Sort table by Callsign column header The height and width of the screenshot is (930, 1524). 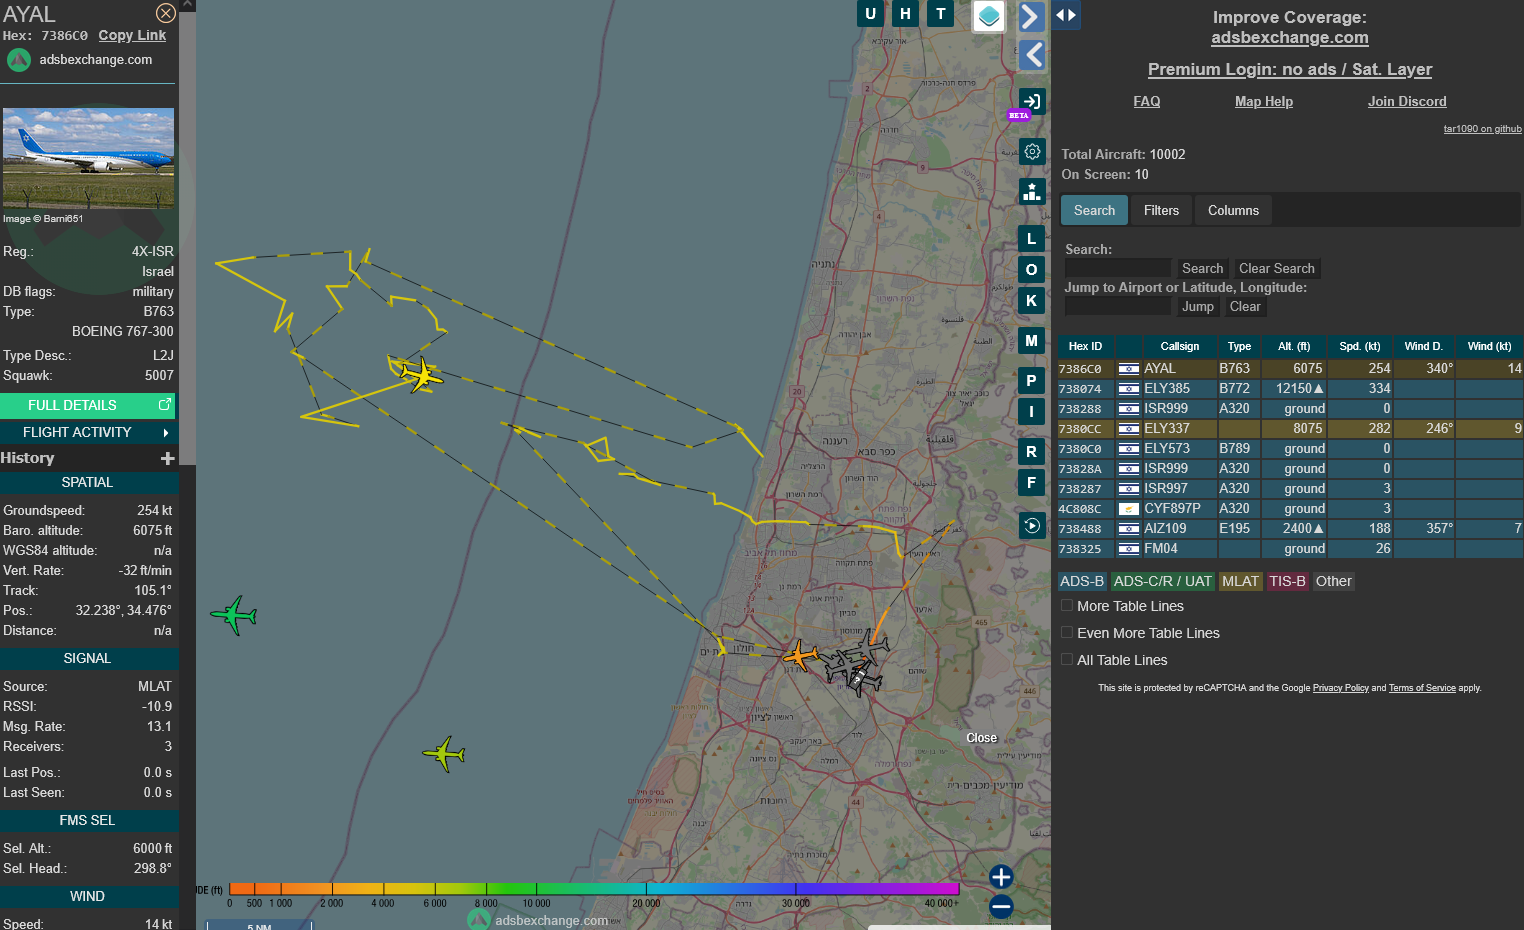[1179, 346]
